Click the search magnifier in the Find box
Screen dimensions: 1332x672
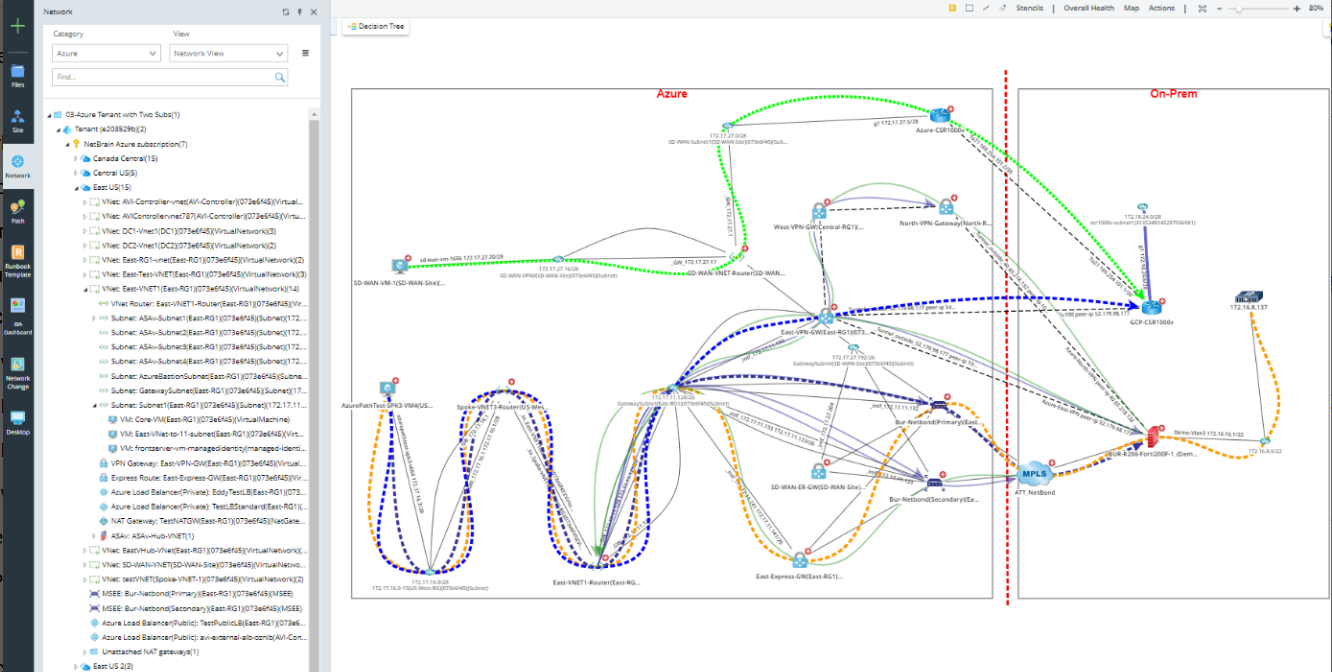(x=280, y=77)
